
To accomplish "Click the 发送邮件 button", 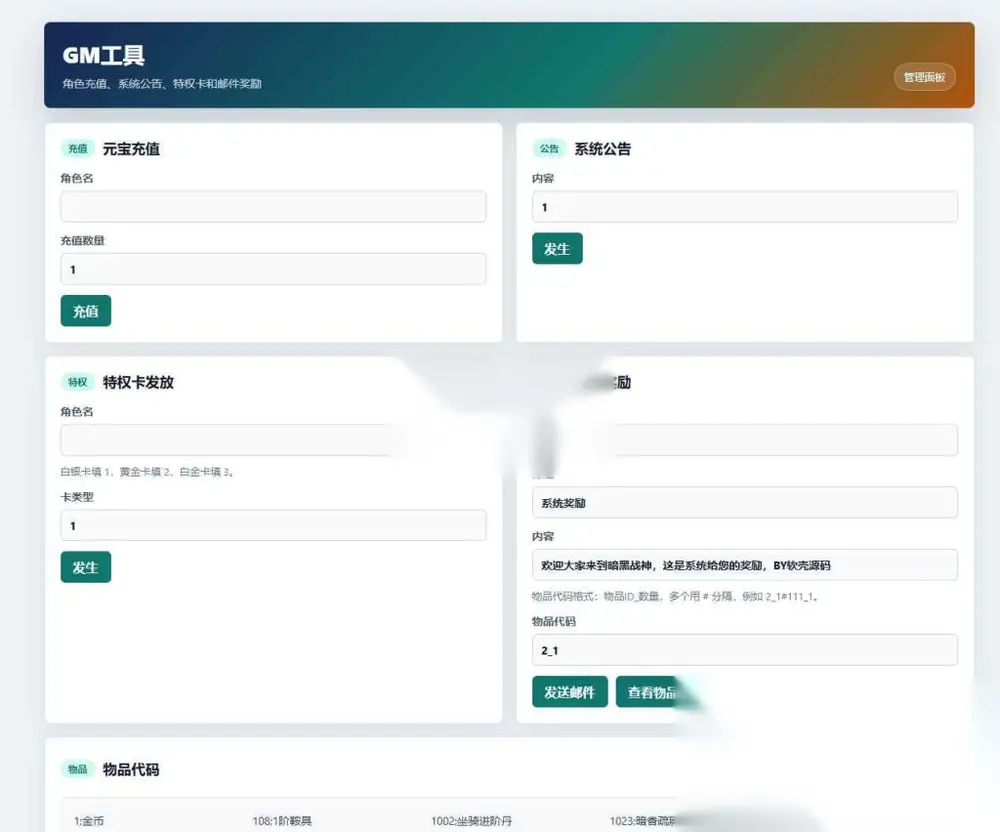I will (x=570, y=692).
